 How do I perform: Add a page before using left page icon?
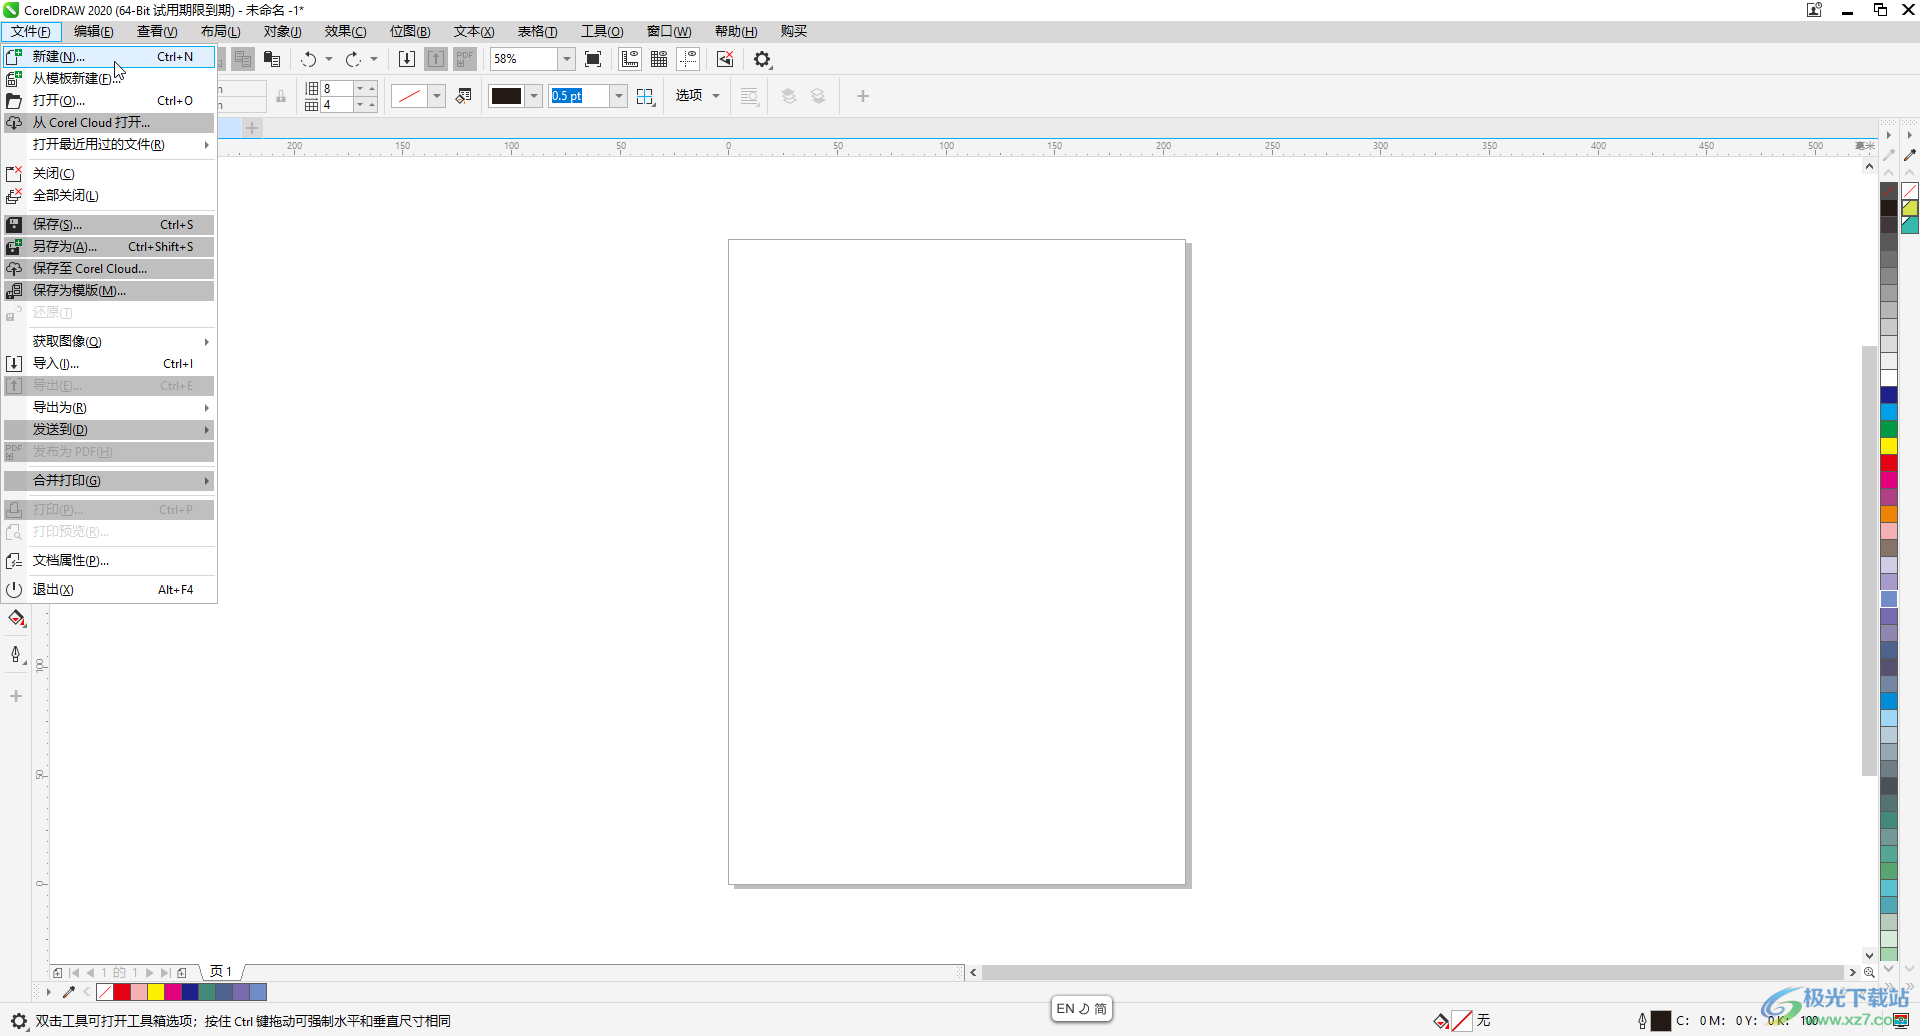click(x=58, y=972)
